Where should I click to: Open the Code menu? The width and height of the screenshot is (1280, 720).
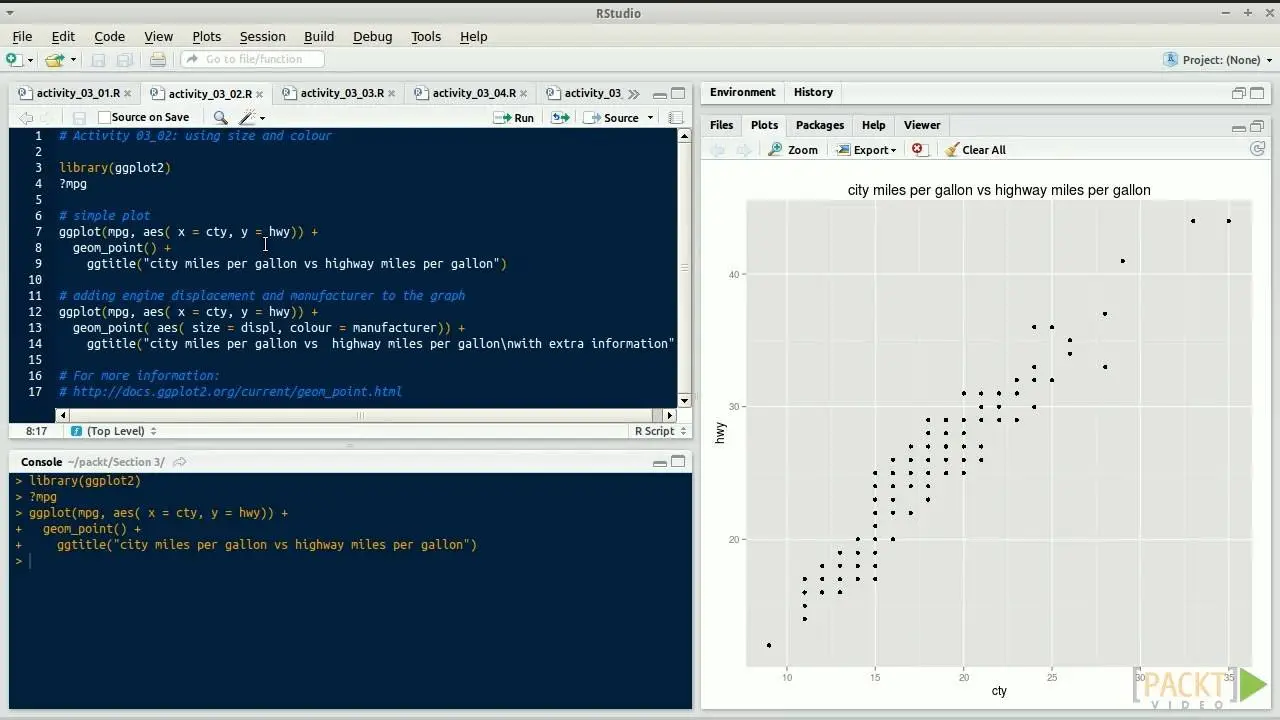tap(109, 36)
